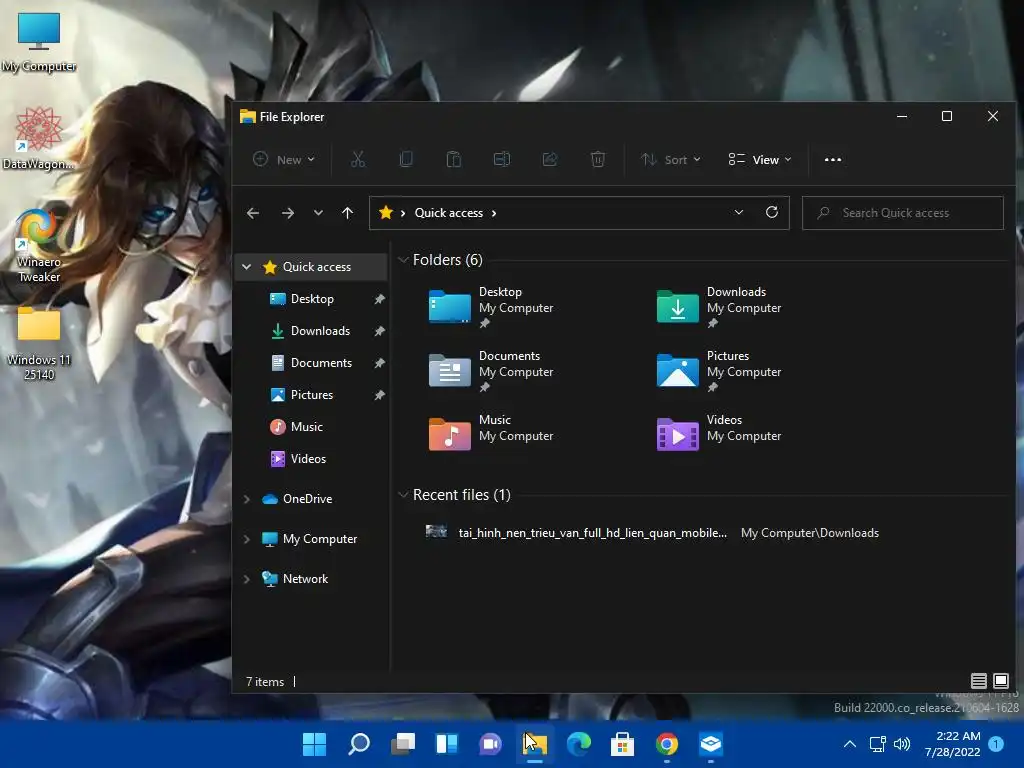The width and height of the screenshot is (1024, 768).
Task: Collapse Quick access in navigation pane
Action: [246, 266]
